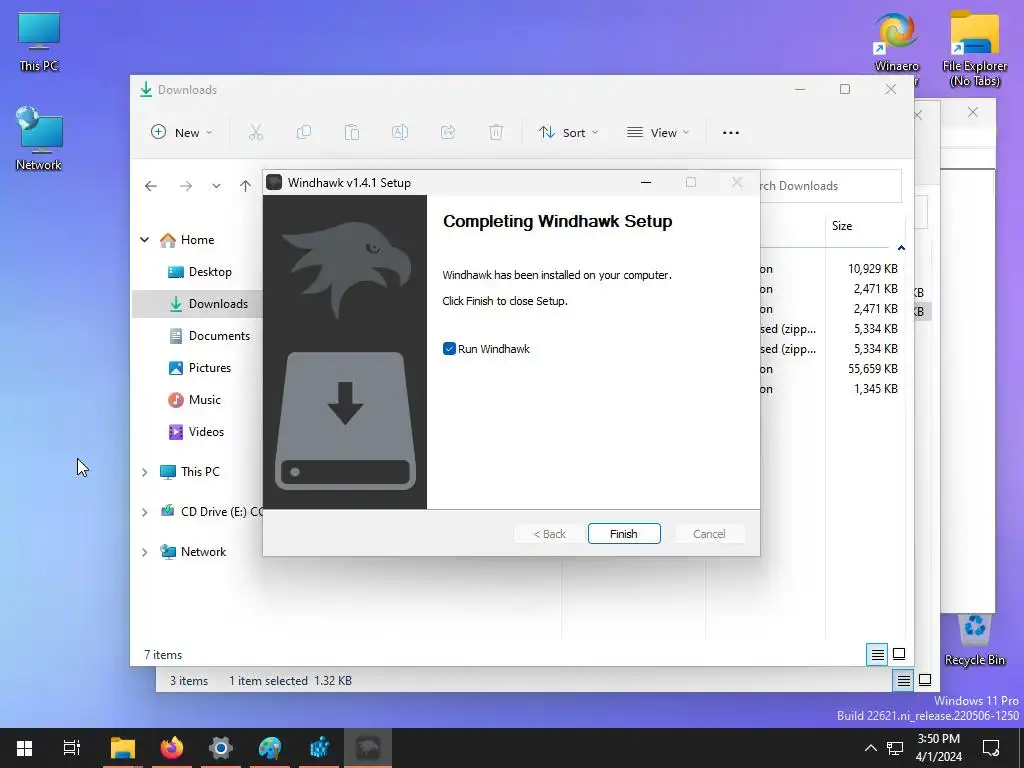The image size is (1024, 768).
Task: Click the Copy icon in Explorer toolbar
Action: coord(304,133)
